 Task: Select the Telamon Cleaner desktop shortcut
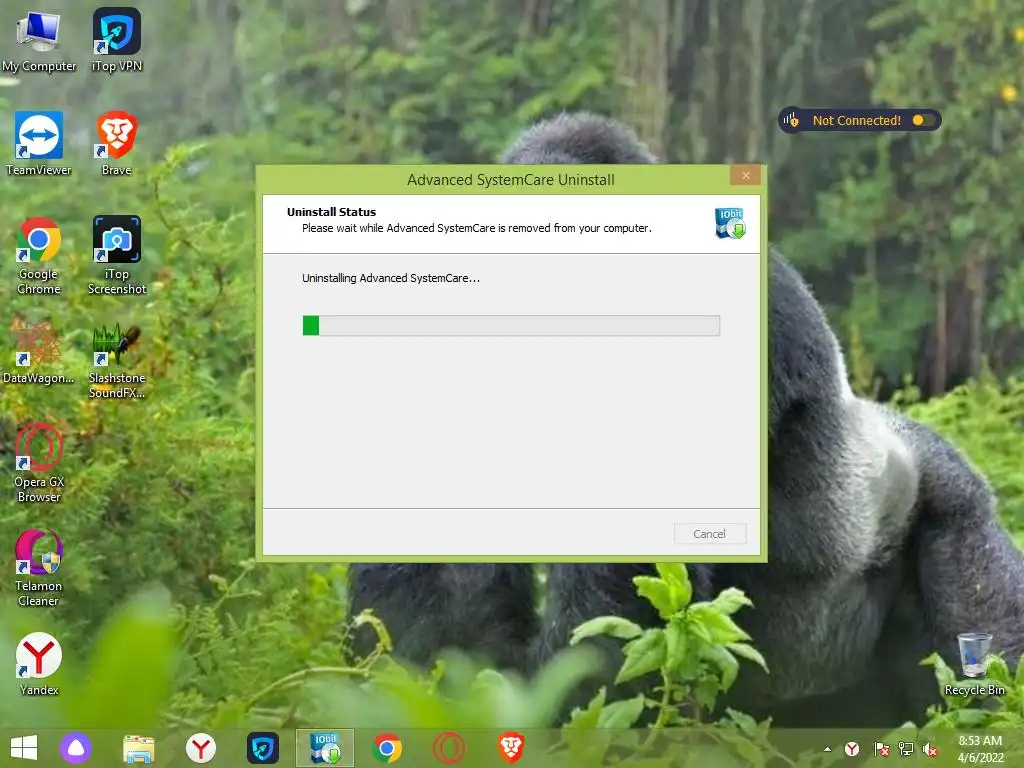[x=39, y=568]
